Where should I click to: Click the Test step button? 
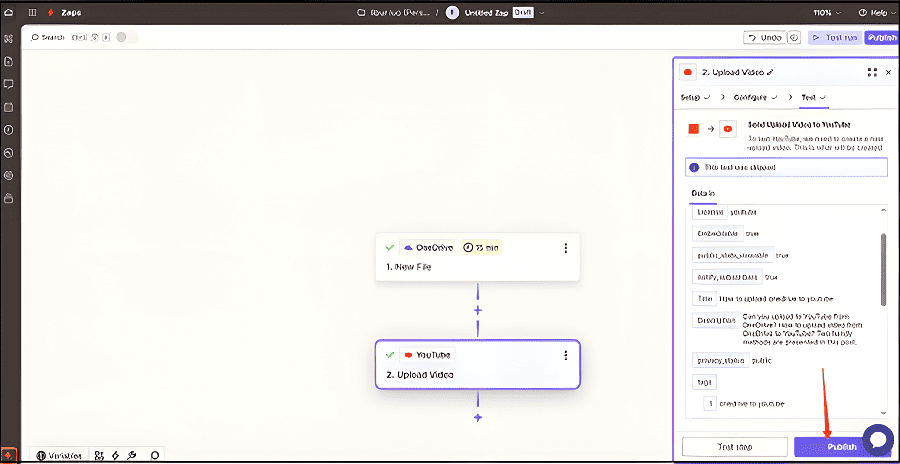point(735,447)
